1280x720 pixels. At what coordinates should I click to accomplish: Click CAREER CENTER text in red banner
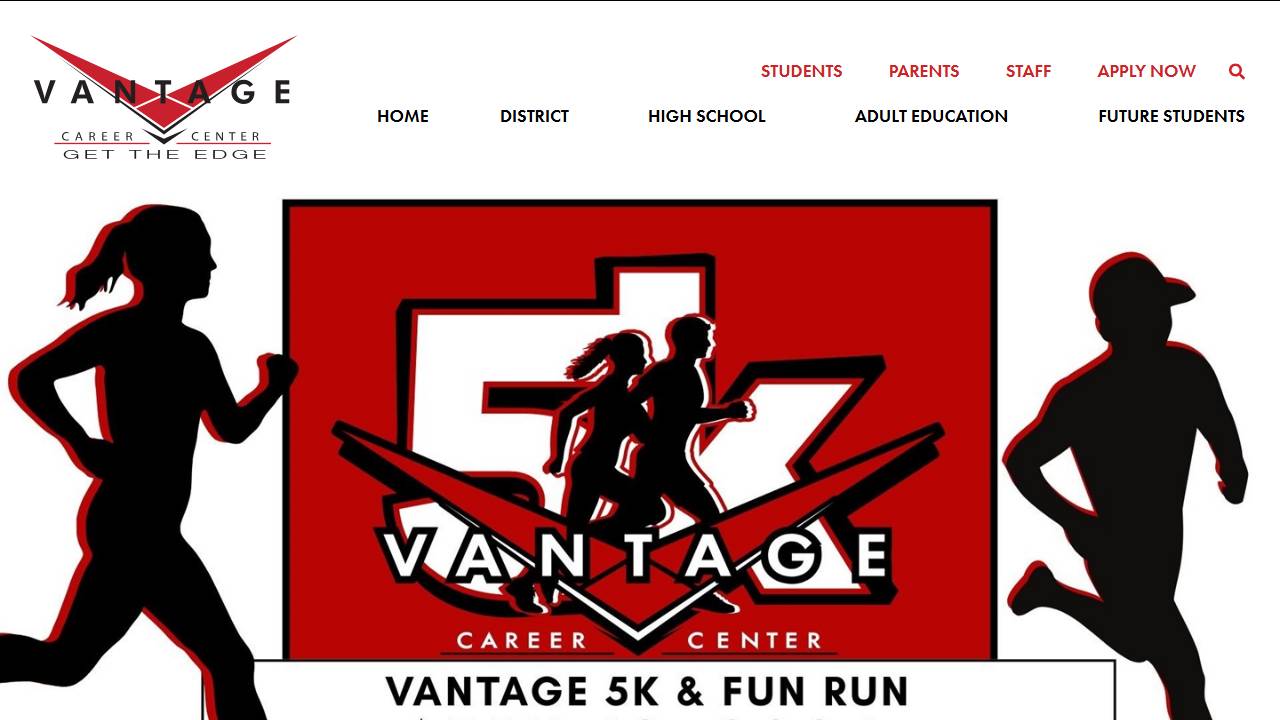click(x=640, y=640)
